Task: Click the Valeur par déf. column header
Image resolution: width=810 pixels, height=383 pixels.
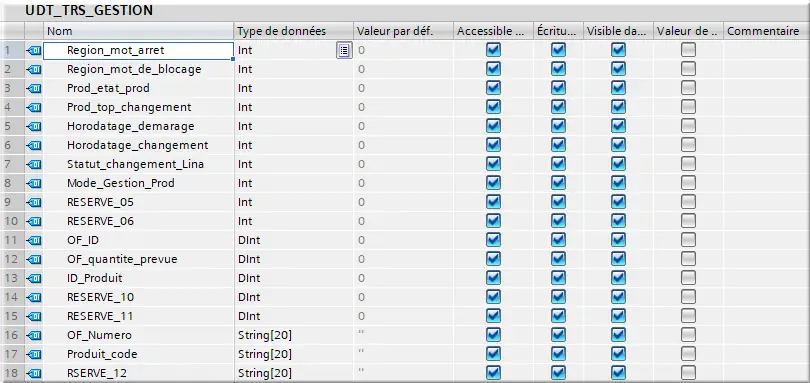Action: (x=403, y=31)
